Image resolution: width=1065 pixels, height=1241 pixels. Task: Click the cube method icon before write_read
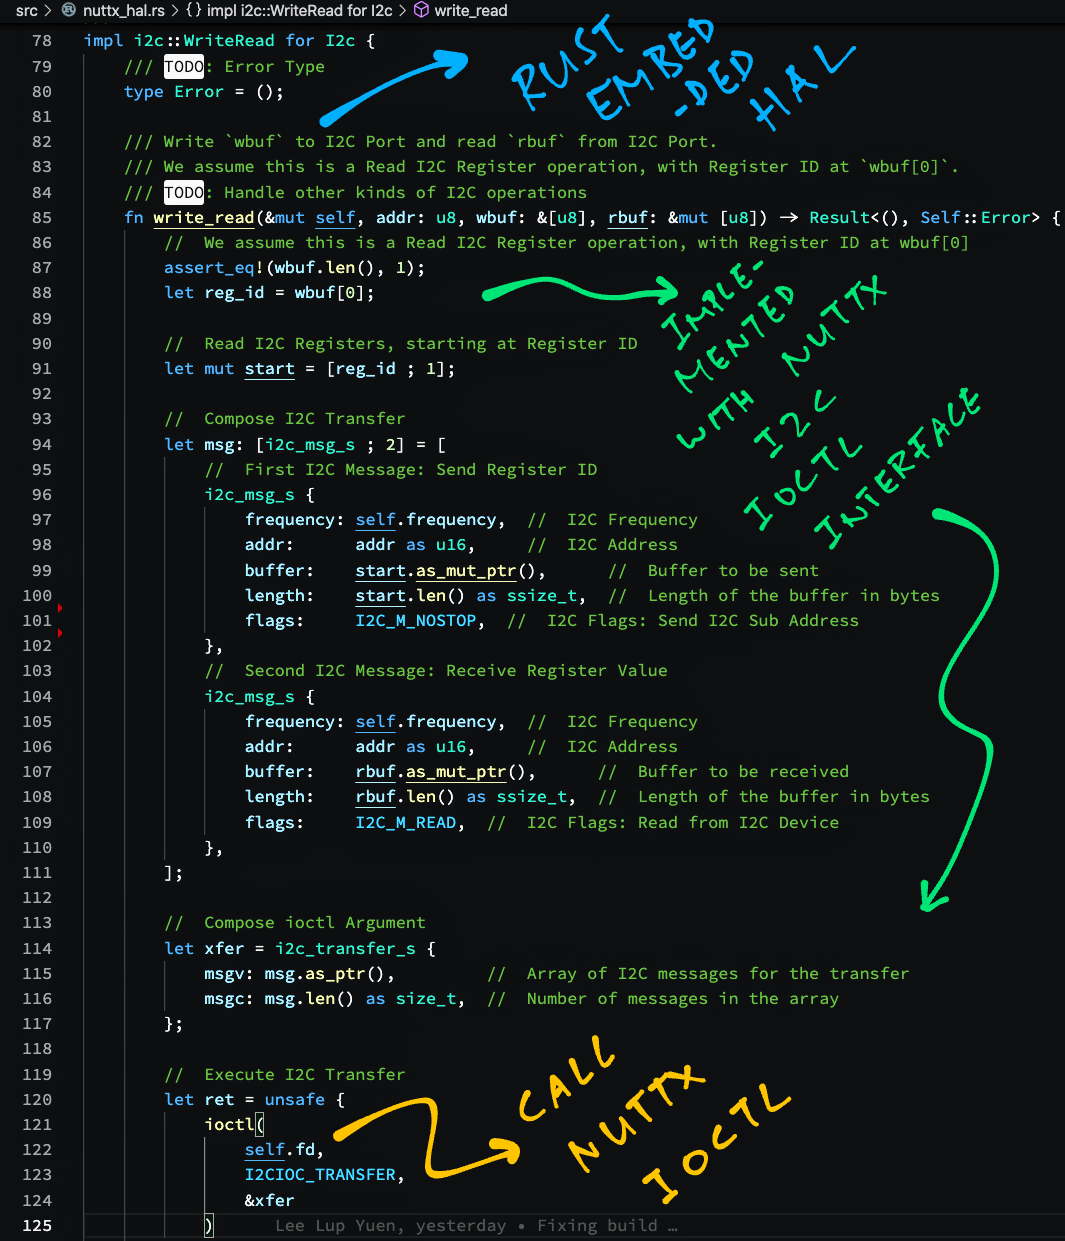[x=421, y=11]
